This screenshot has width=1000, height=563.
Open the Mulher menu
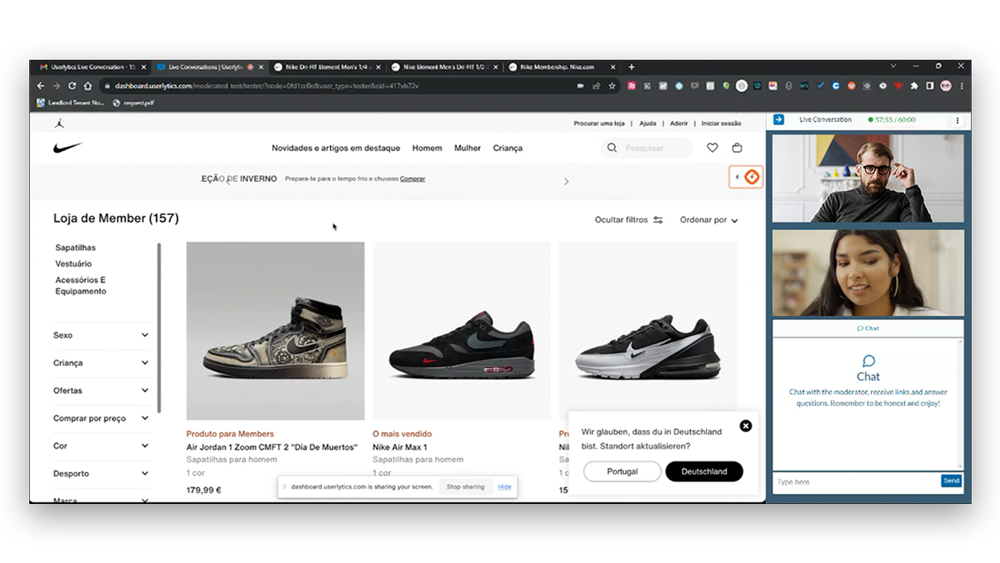click(467, 148)
